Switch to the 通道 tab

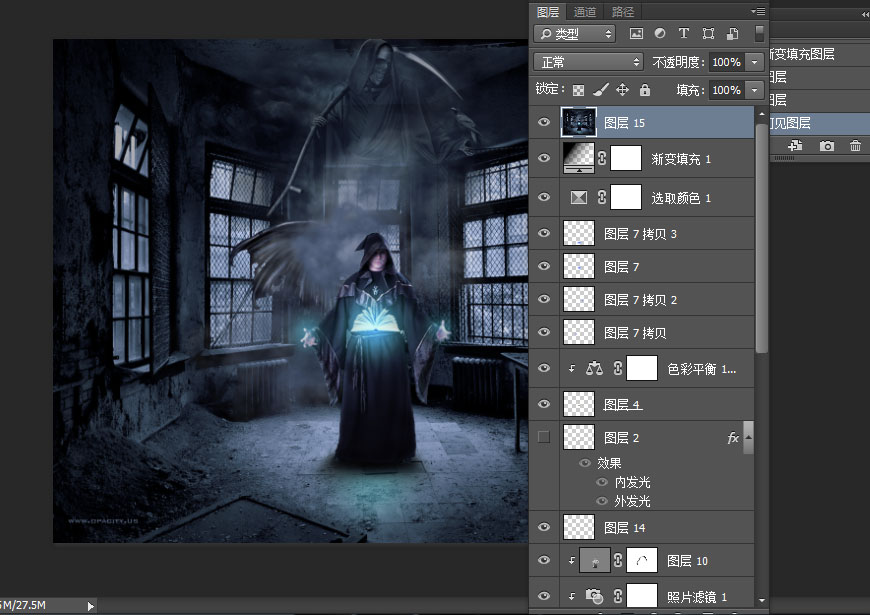[585, 12]
